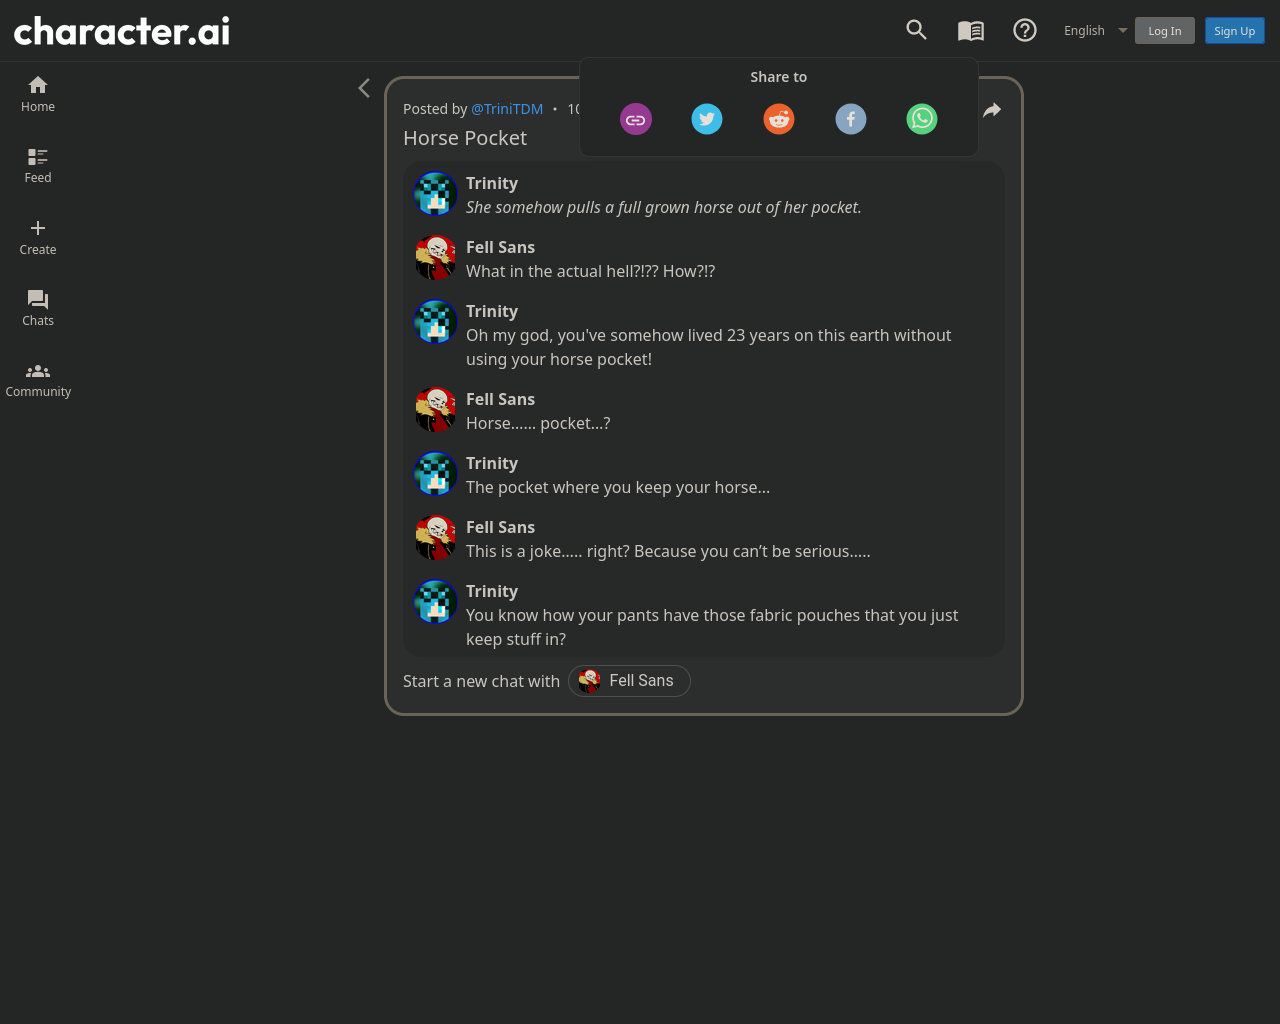Share post to WhatsApp
Screen dimensions: 1280x1024
coord(922,119)
